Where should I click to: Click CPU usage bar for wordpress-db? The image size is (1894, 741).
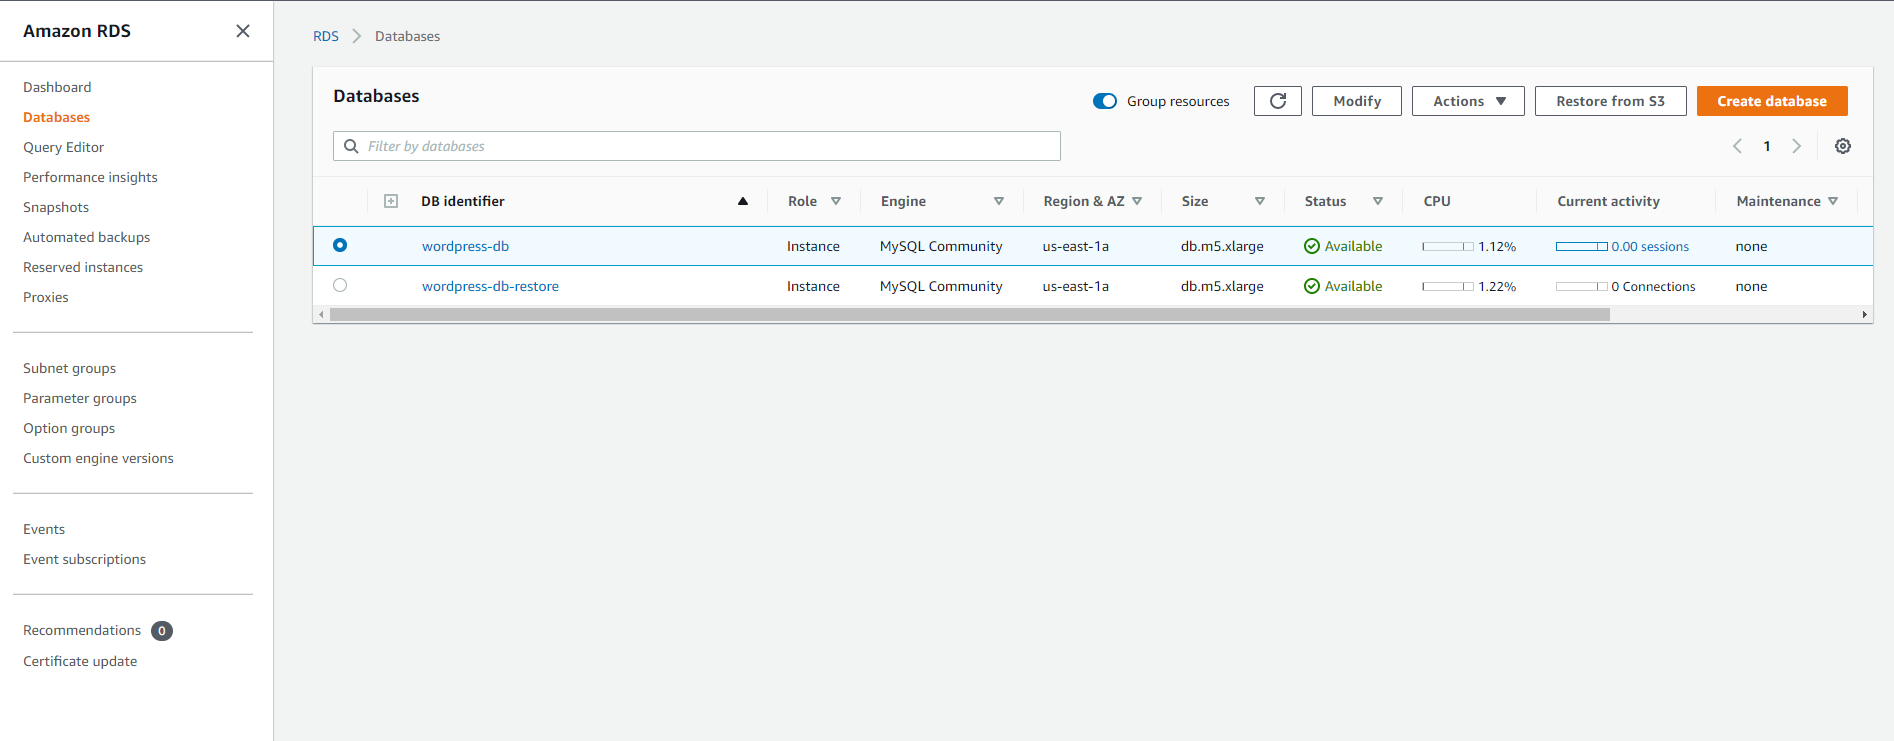pos(1448,246)
